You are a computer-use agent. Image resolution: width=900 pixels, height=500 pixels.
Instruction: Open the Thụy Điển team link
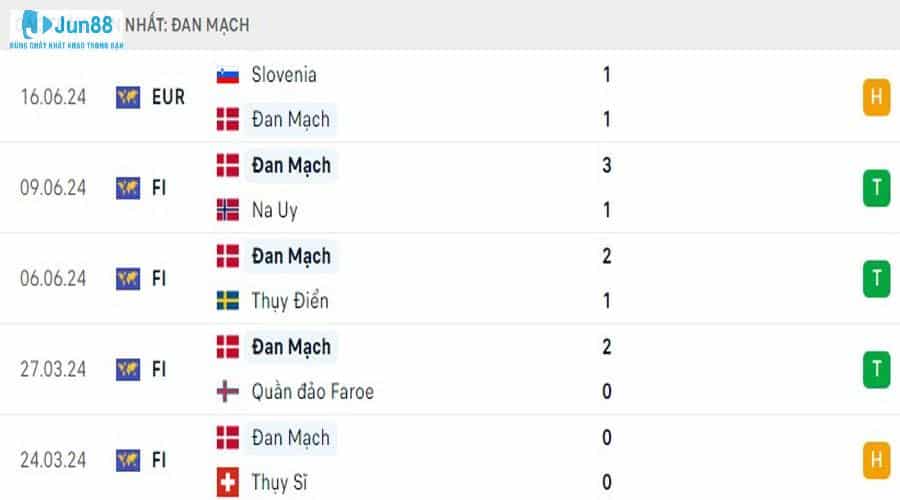pos(290,301)
